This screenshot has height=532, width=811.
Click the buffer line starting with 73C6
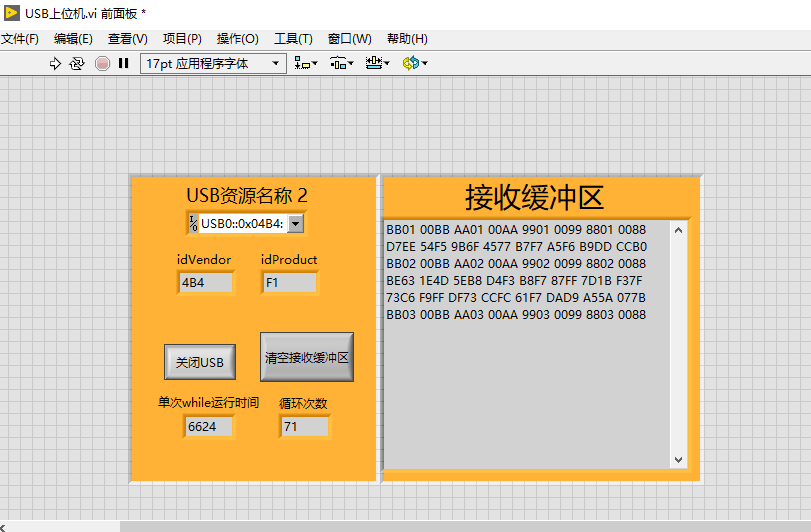pyautogui.click(x=516, y=298)
